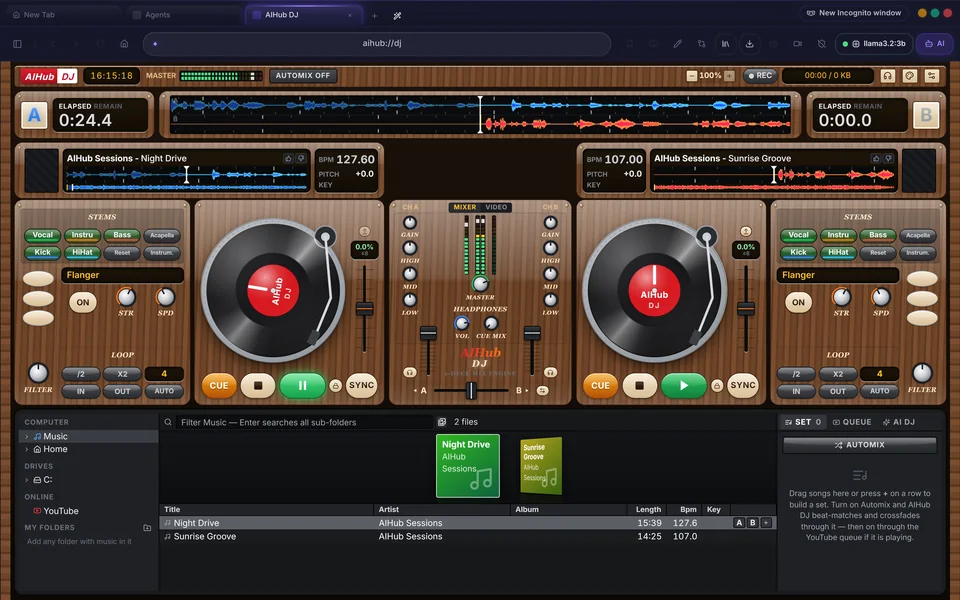Screen dimensions: 960x600
Task: Open the settings sliders icon in top bar
Action: [931, 76]
